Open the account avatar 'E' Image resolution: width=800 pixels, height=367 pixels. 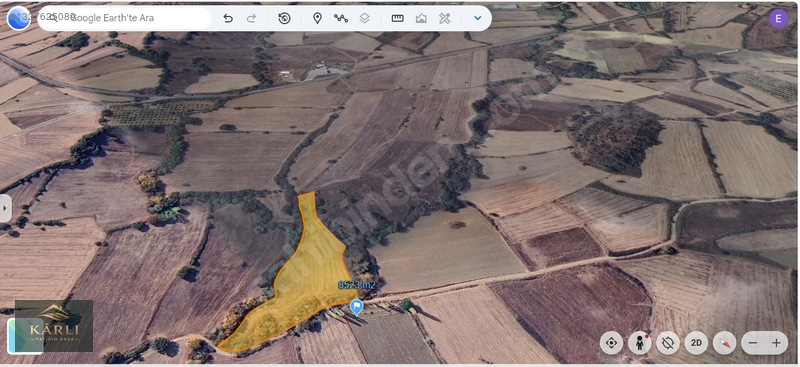[x=779, y=18]
